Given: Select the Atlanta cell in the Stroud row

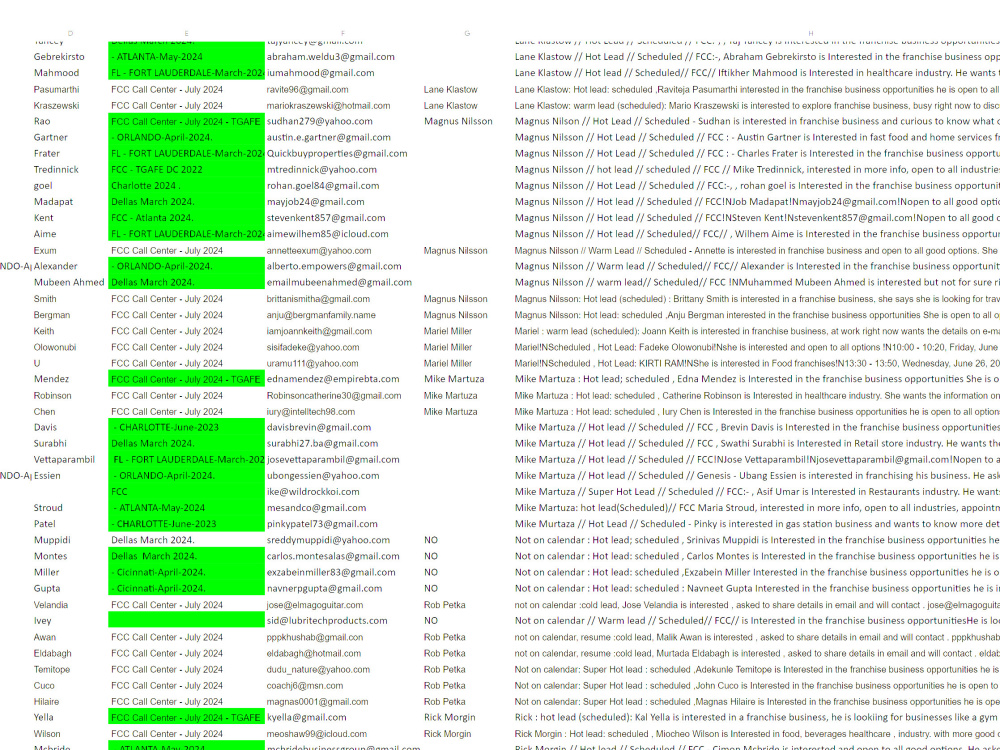Looking at the screenshot, I should (186, 508).
